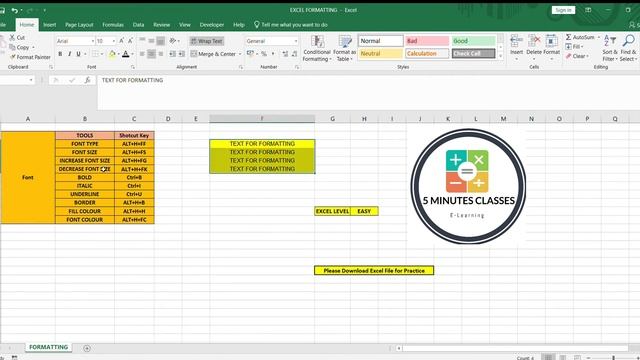Add a new sheet with plus icon
The width and height of the screenshot is (640, 360).
[x=87, y=348]
